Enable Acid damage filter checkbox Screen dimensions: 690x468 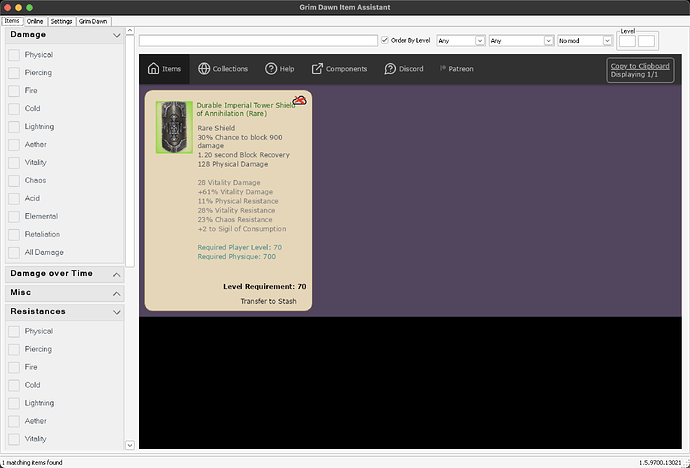pyautogui.click(x=14, y=199)
